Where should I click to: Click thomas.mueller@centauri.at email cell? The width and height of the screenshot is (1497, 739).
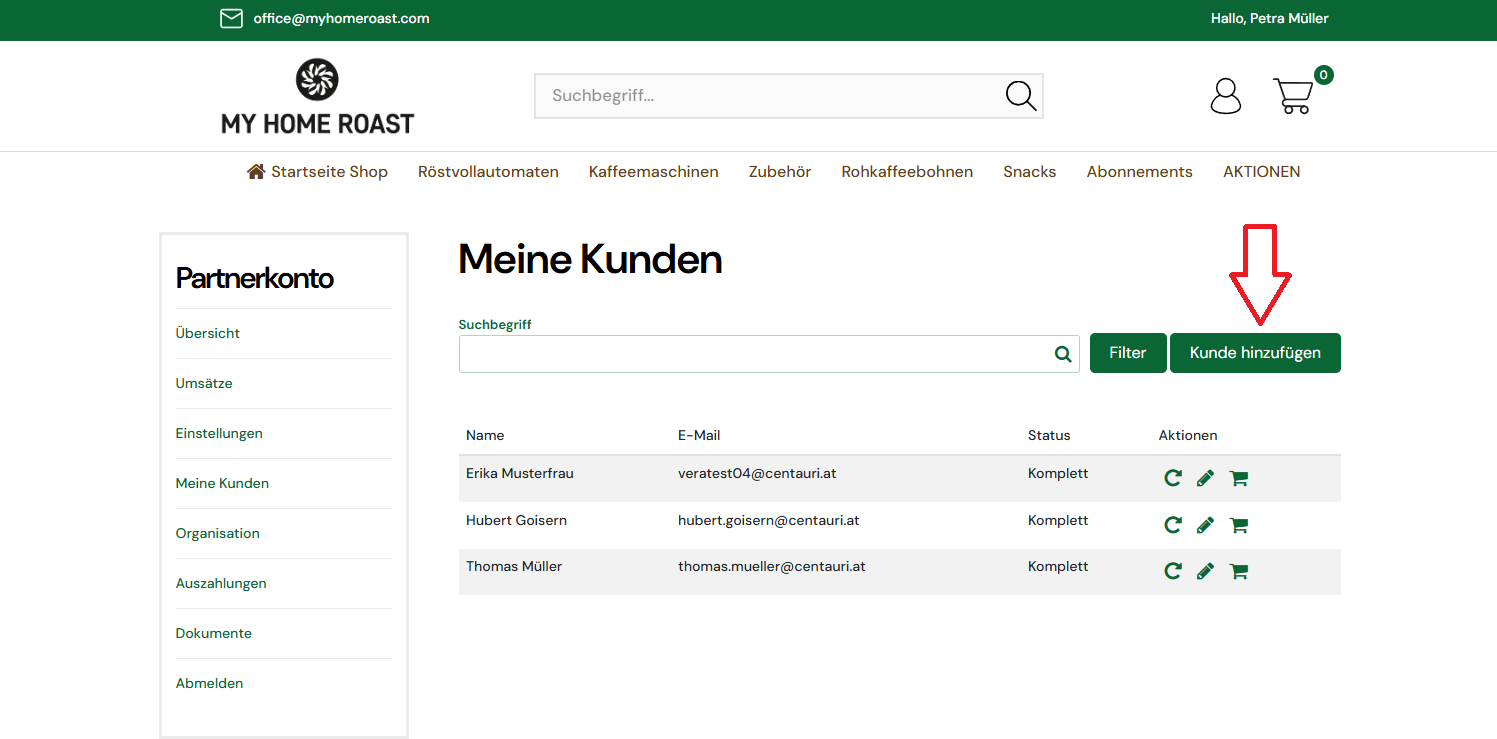pos(772,566)
